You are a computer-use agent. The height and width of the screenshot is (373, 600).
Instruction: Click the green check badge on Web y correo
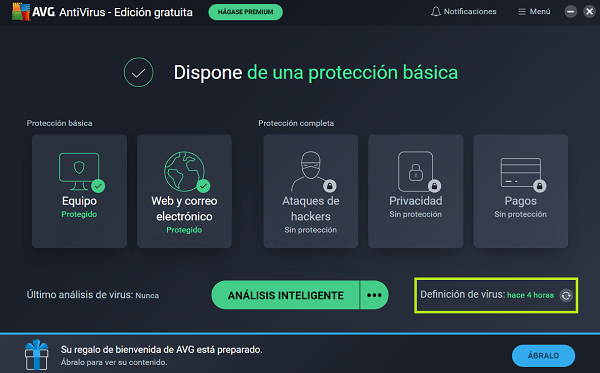tap(203, 186)
